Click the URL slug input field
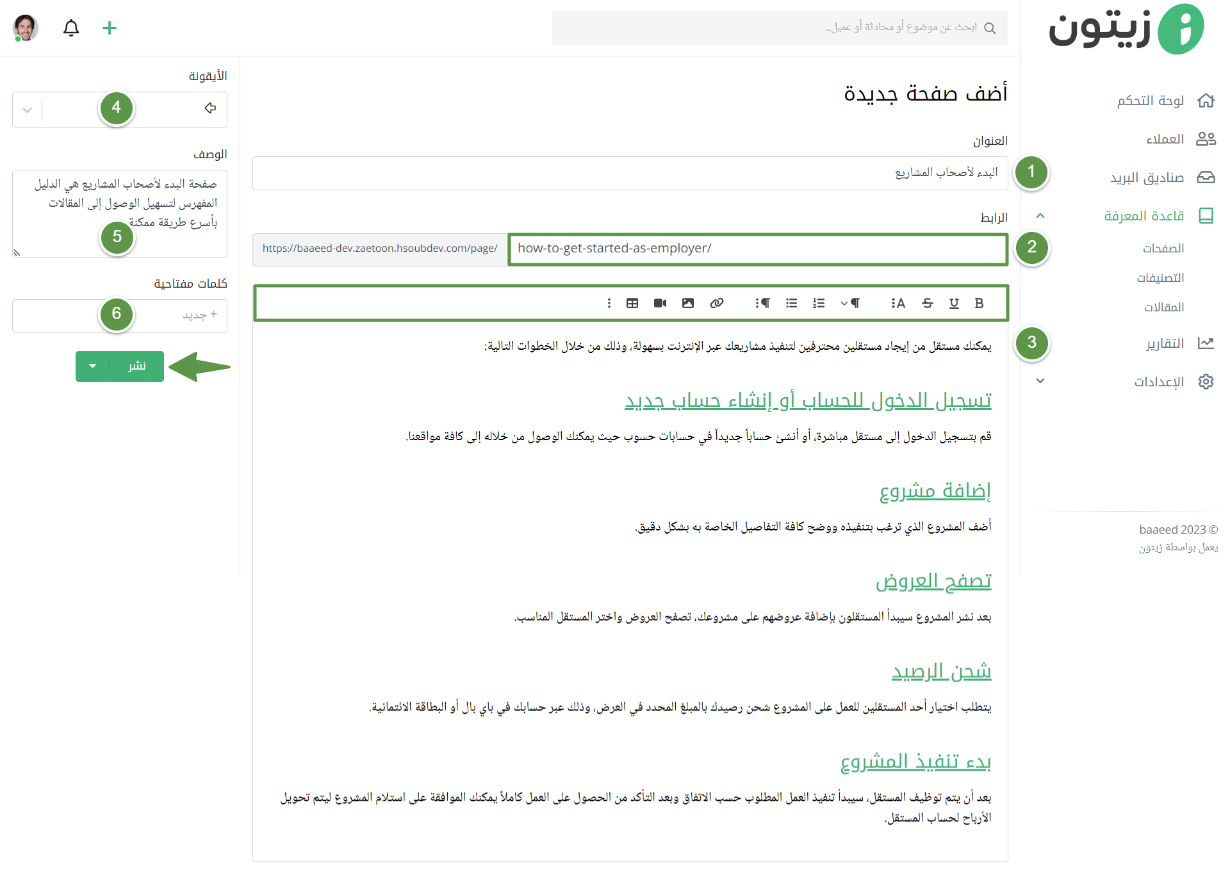 point(757,249)
